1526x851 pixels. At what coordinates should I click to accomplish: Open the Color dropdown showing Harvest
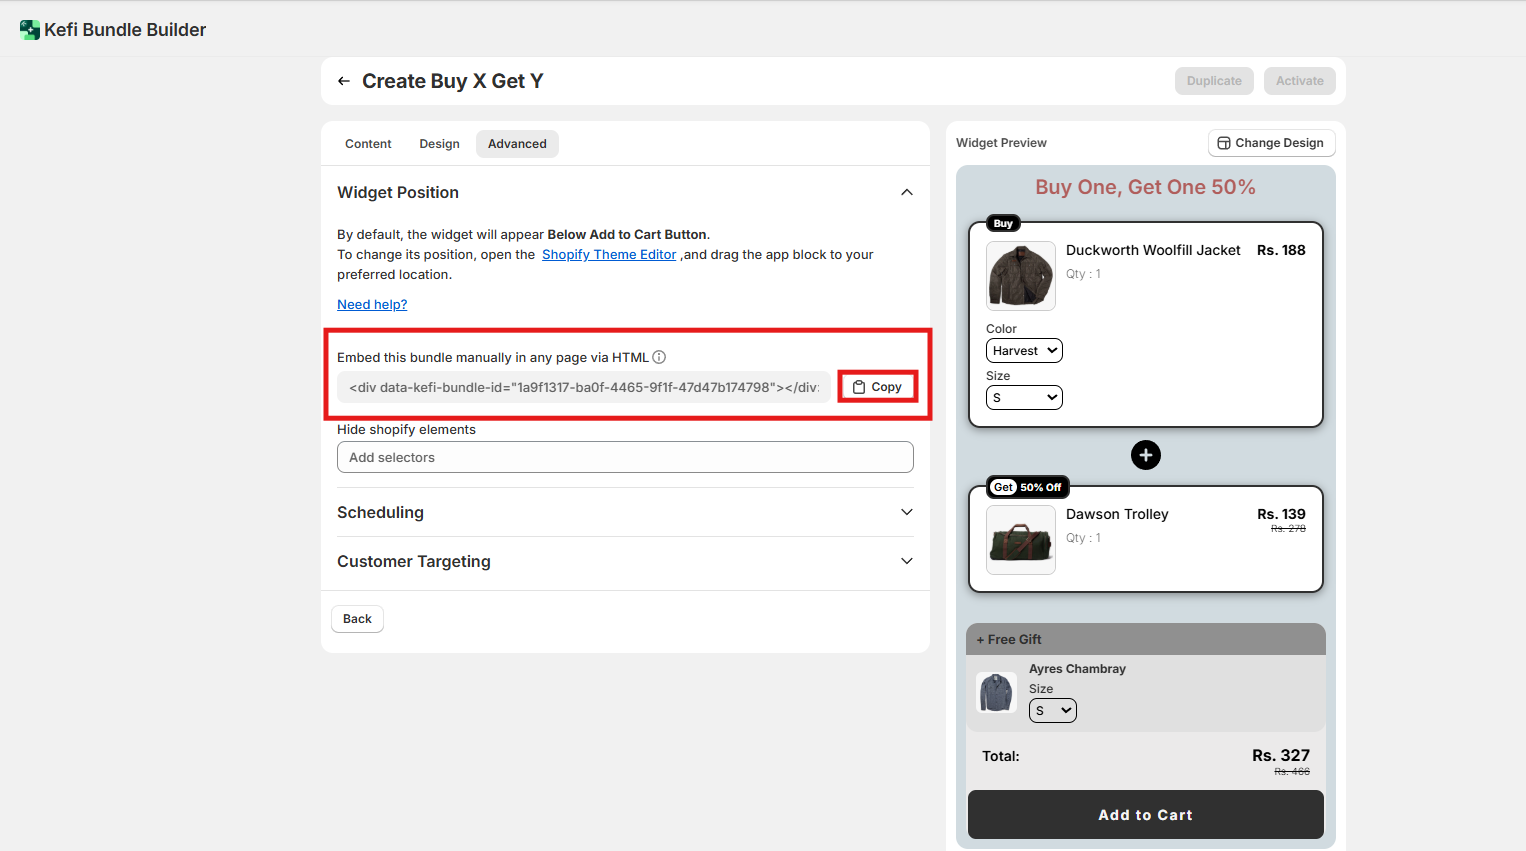(x=1024, y=351)
